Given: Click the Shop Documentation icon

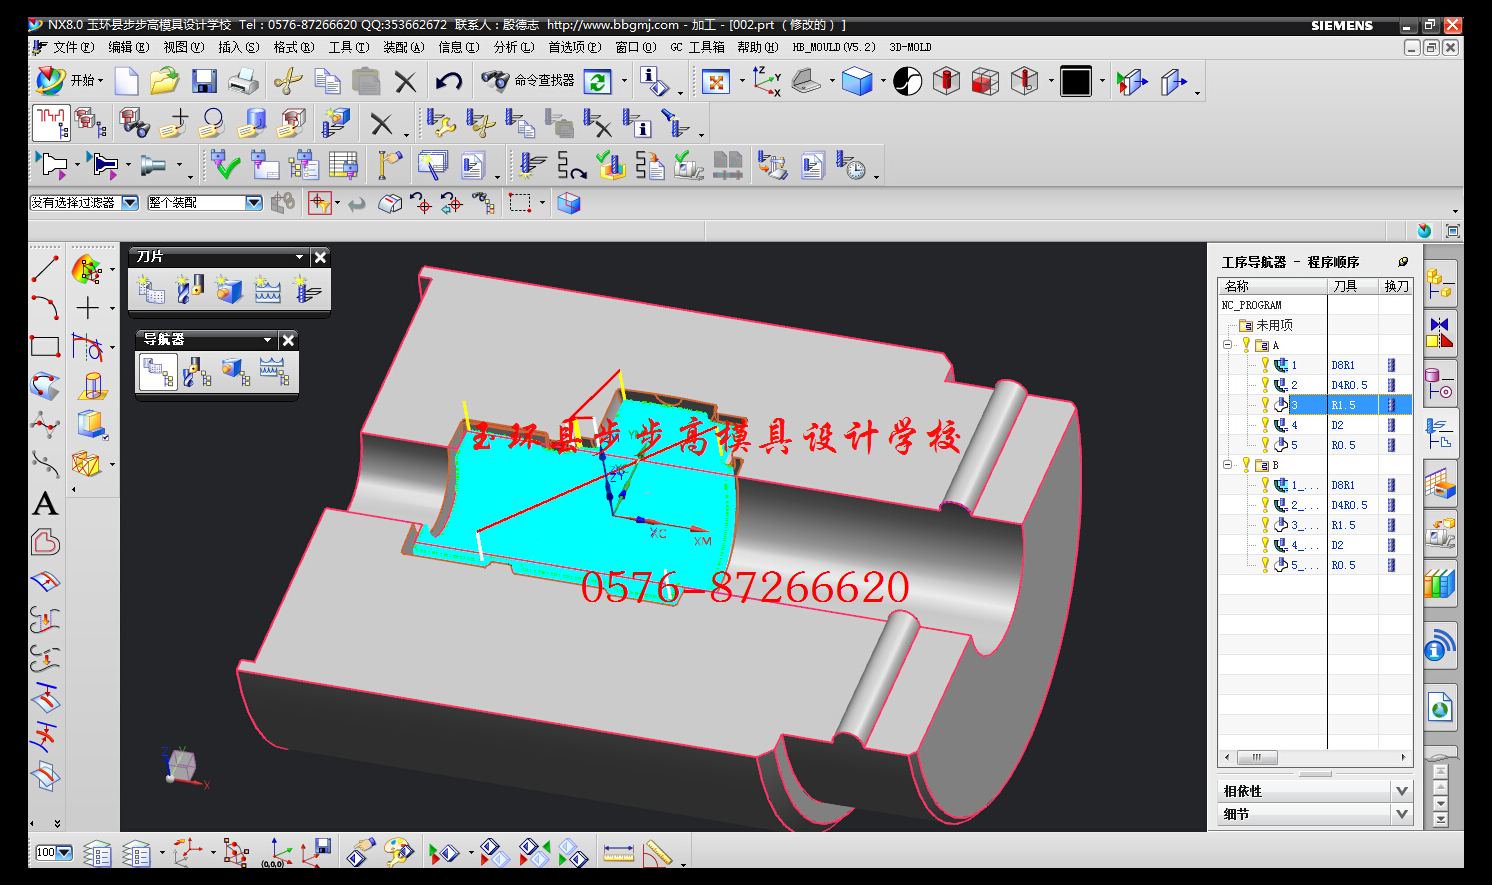Looking at the screenshot, I should [812, 165].
